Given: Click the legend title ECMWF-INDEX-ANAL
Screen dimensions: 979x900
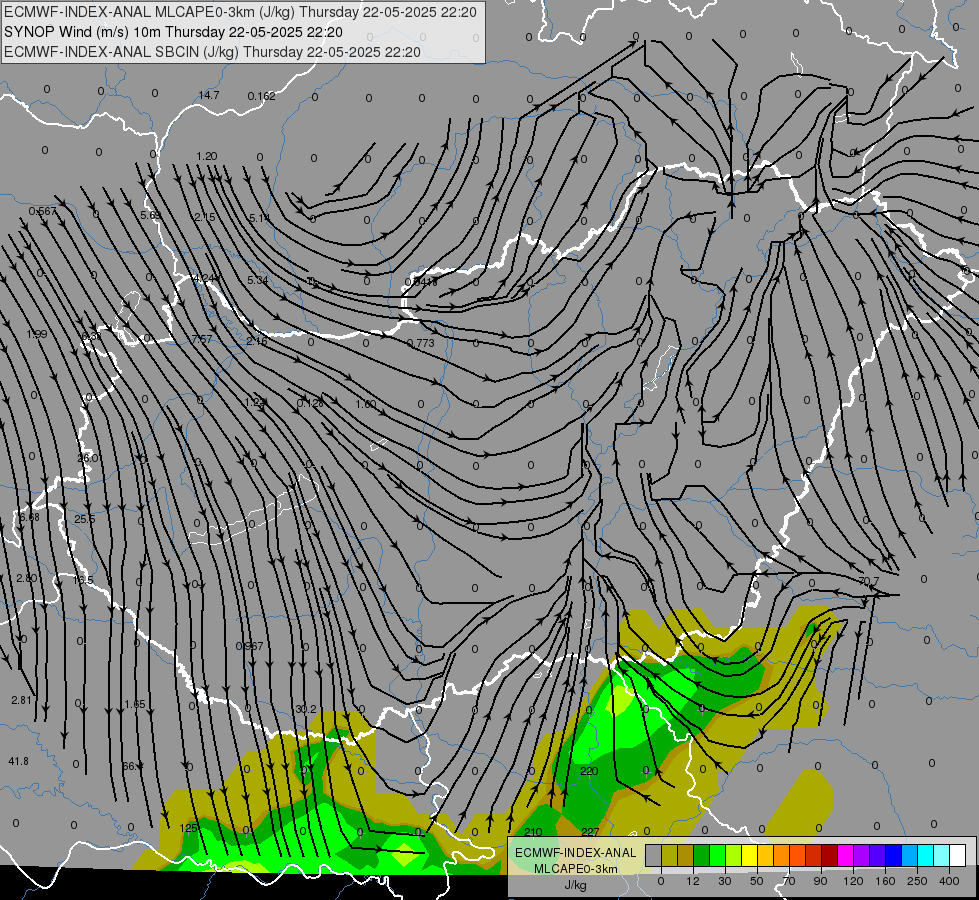Looking at the screenshot, I should (576, 853).
